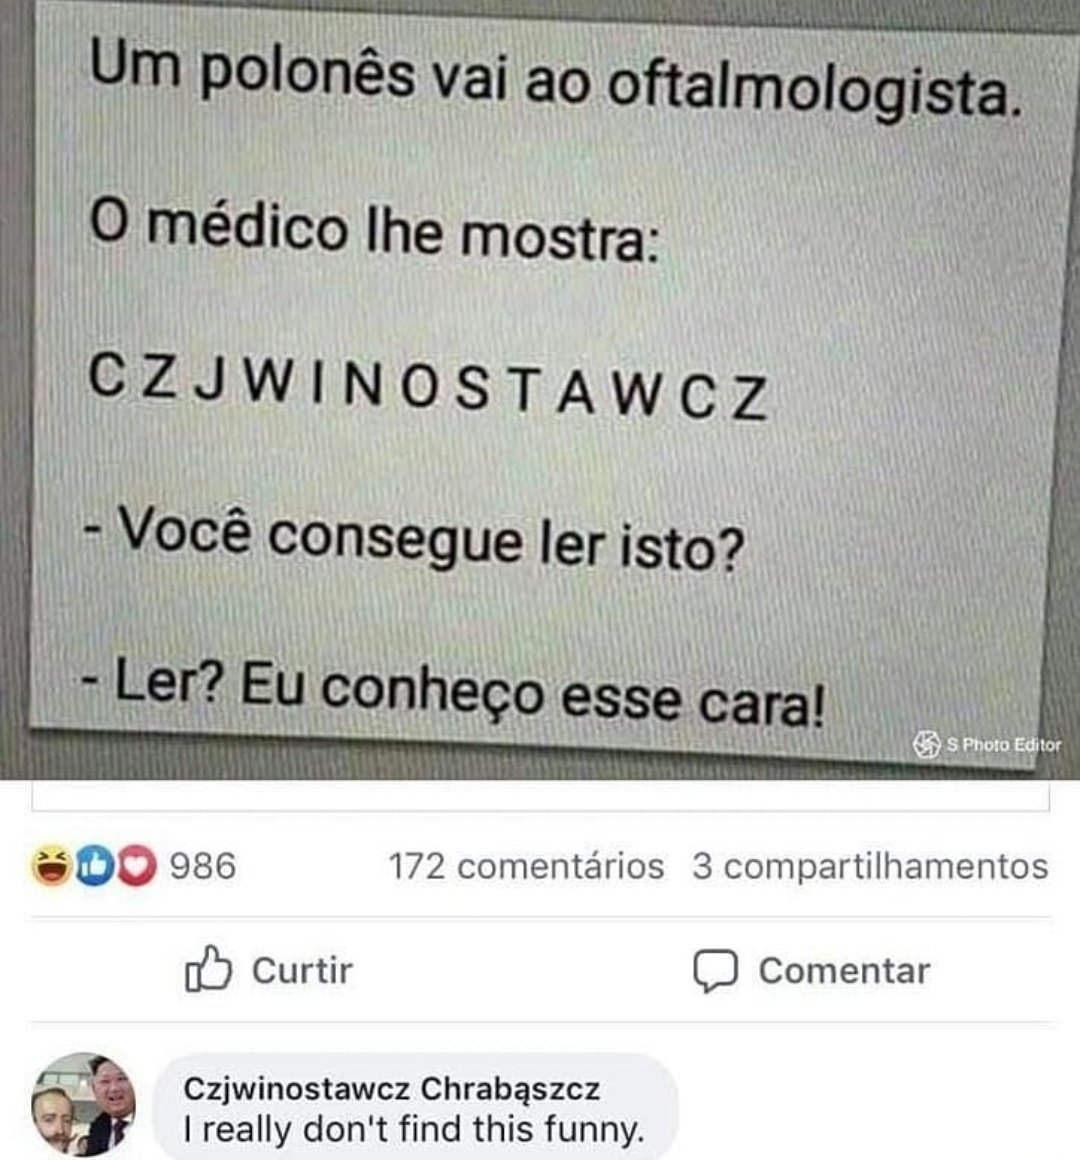Click the S Photo Editor watermark text
The width and height of the screenshot is (1080, 1160).
click(1004, 745)
